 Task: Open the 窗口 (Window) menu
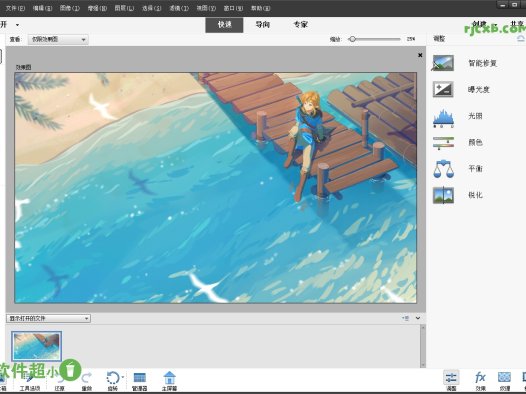[233, 8]
